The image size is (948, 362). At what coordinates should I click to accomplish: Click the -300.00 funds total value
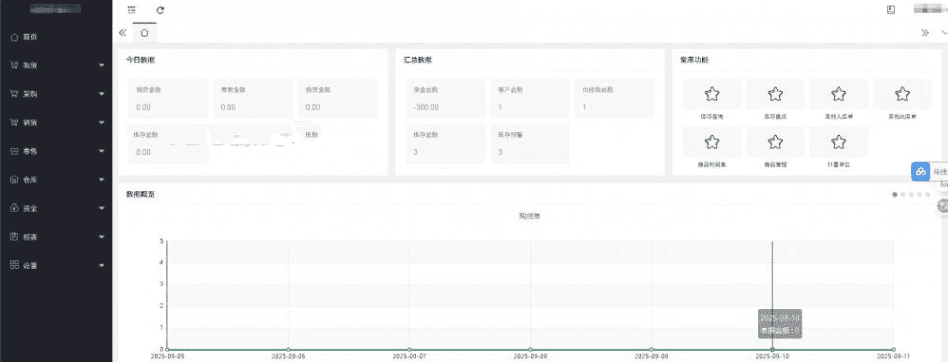coord(426,107)
